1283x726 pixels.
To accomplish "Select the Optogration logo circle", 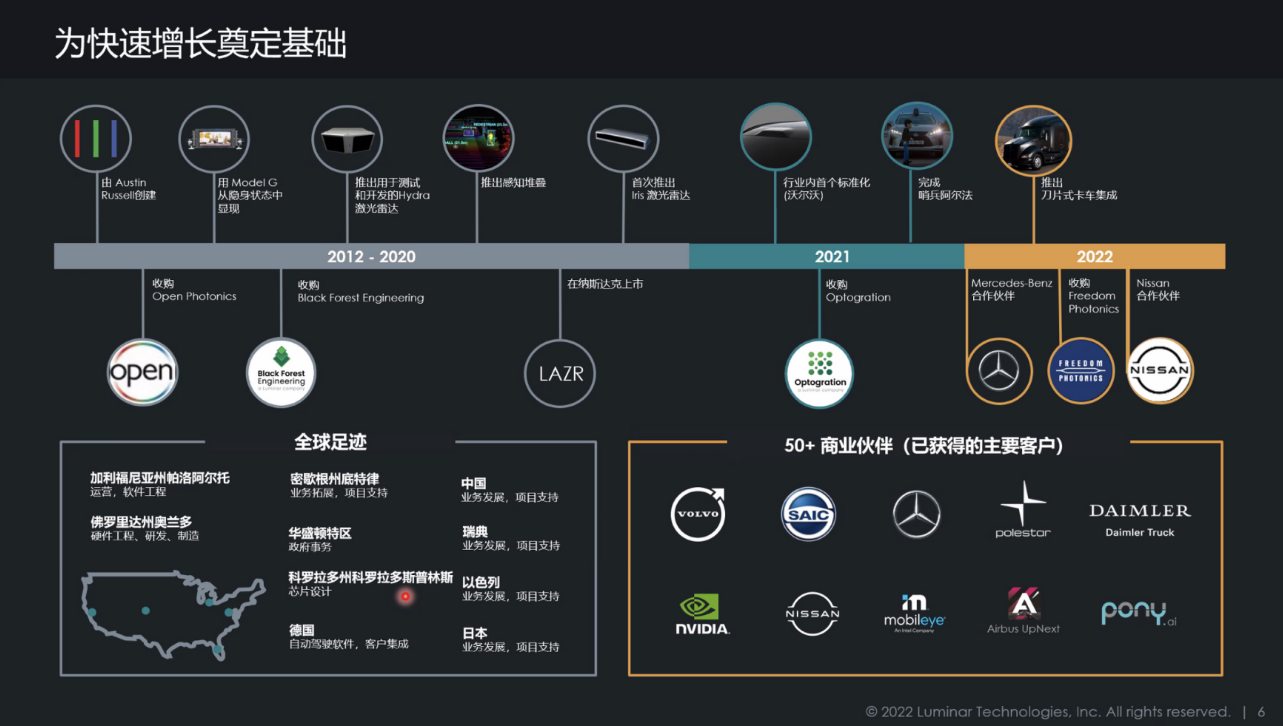I will point(819,374).
